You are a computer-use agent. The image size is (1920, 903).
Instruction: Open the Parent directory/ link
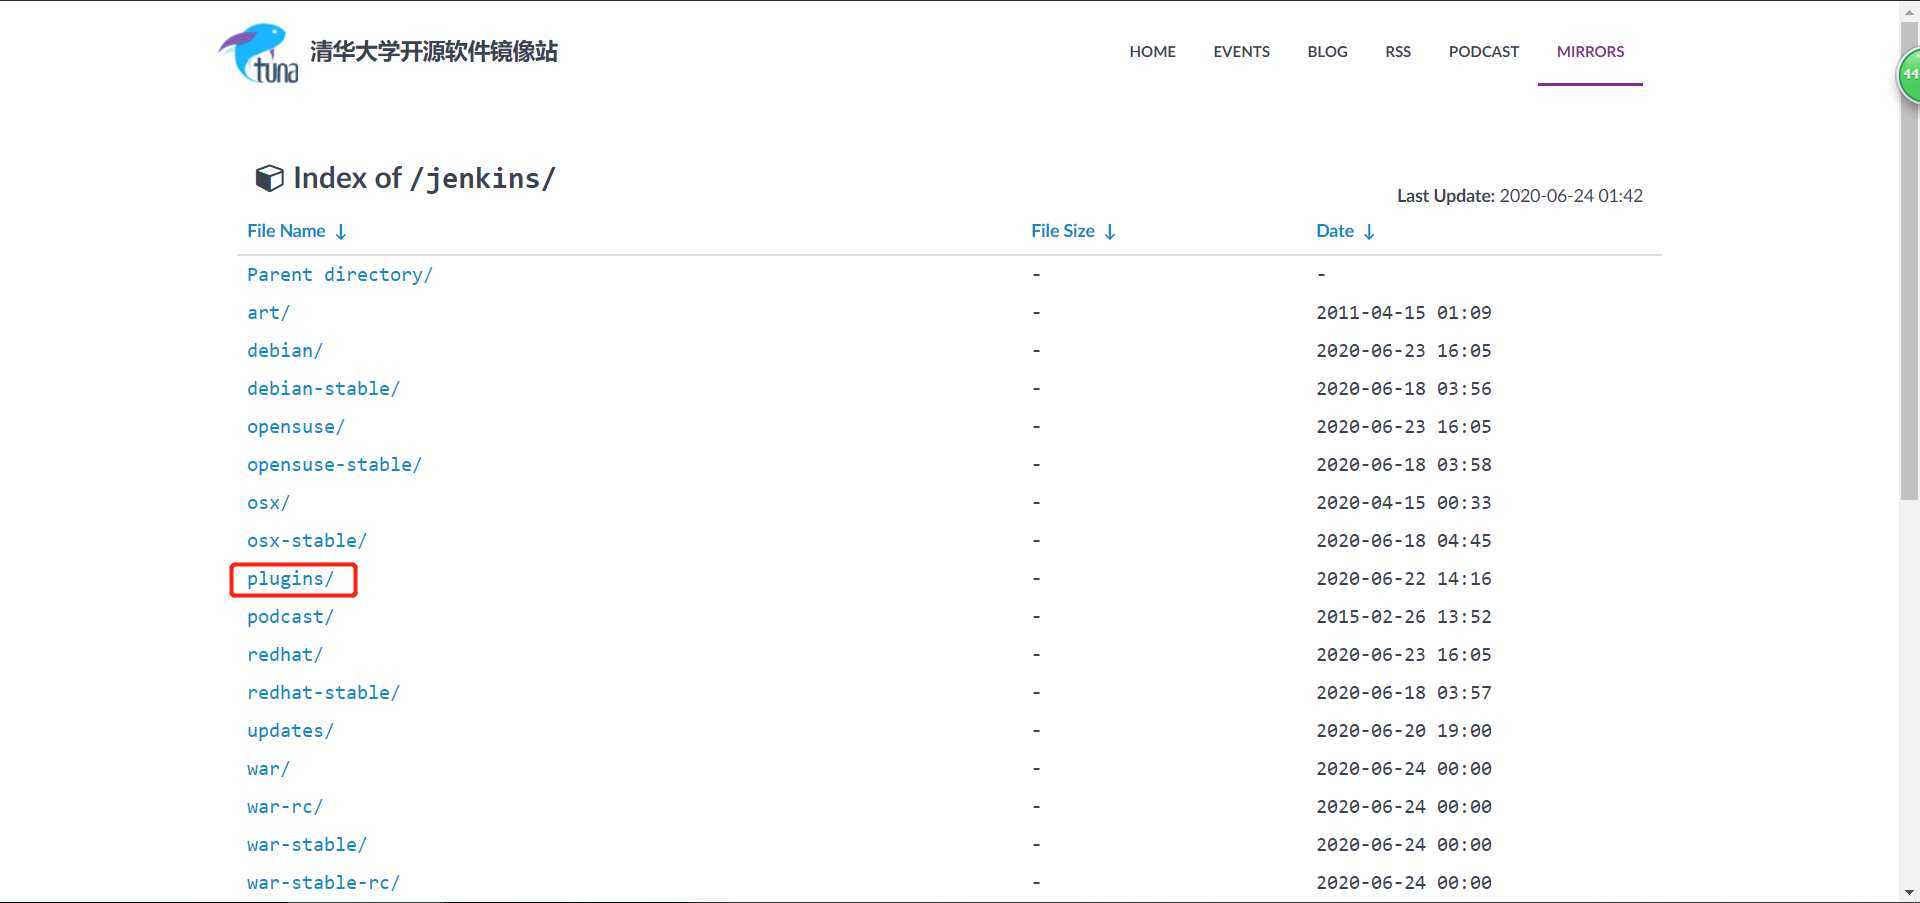(x=340, y=275)
